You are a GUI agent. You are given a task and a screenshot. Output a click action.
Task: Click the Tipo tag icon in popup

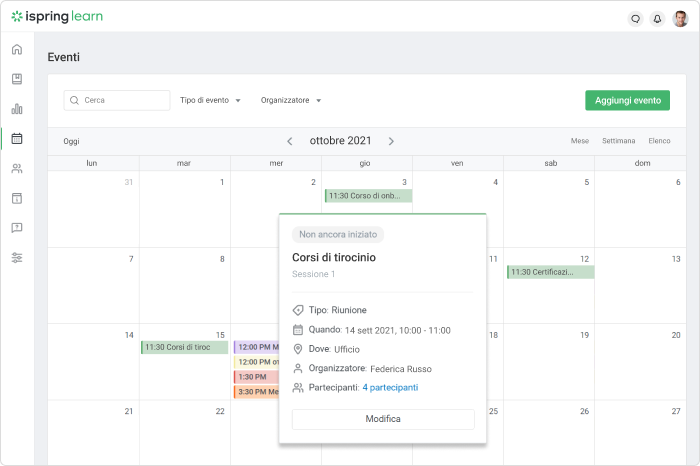pos(298,310)
